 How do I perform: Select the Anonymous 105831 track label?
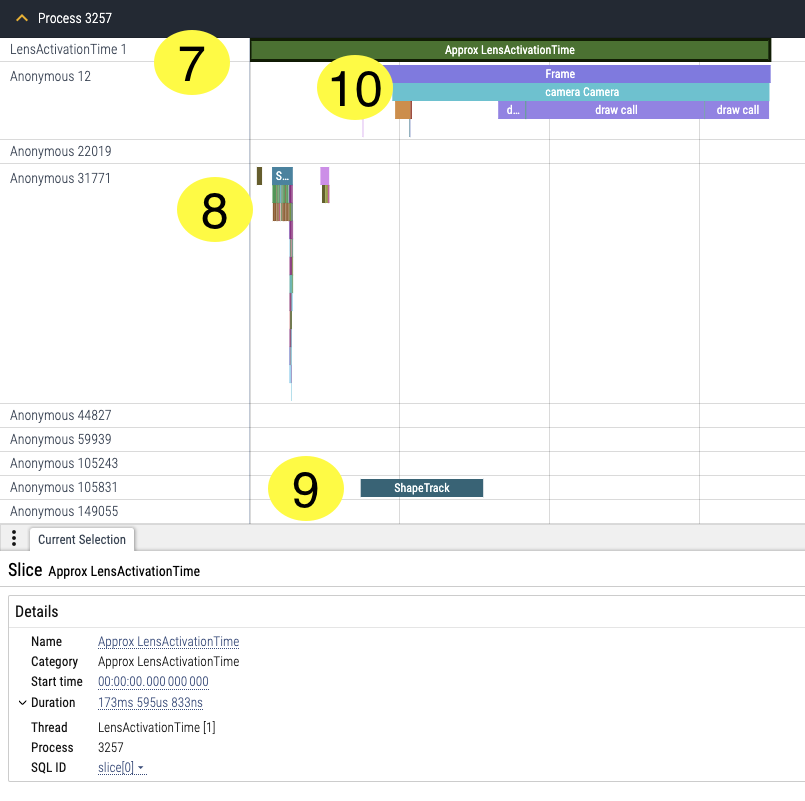click(64, 488)
